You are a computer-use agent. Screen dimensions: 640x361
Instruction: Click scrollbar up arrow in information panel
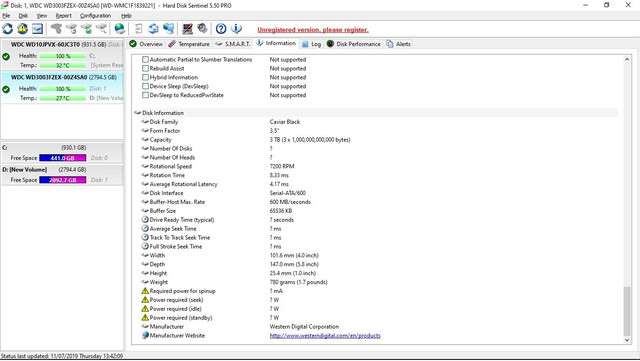(627, 60)
